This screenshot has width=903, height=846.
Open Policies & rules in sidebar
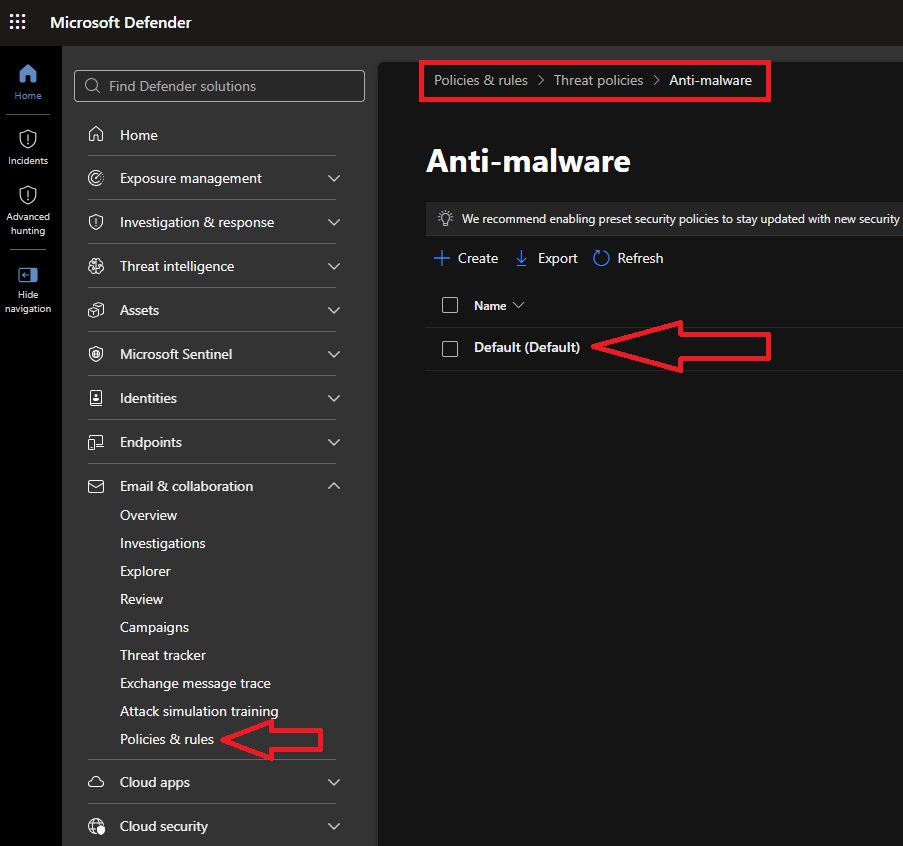167,739
